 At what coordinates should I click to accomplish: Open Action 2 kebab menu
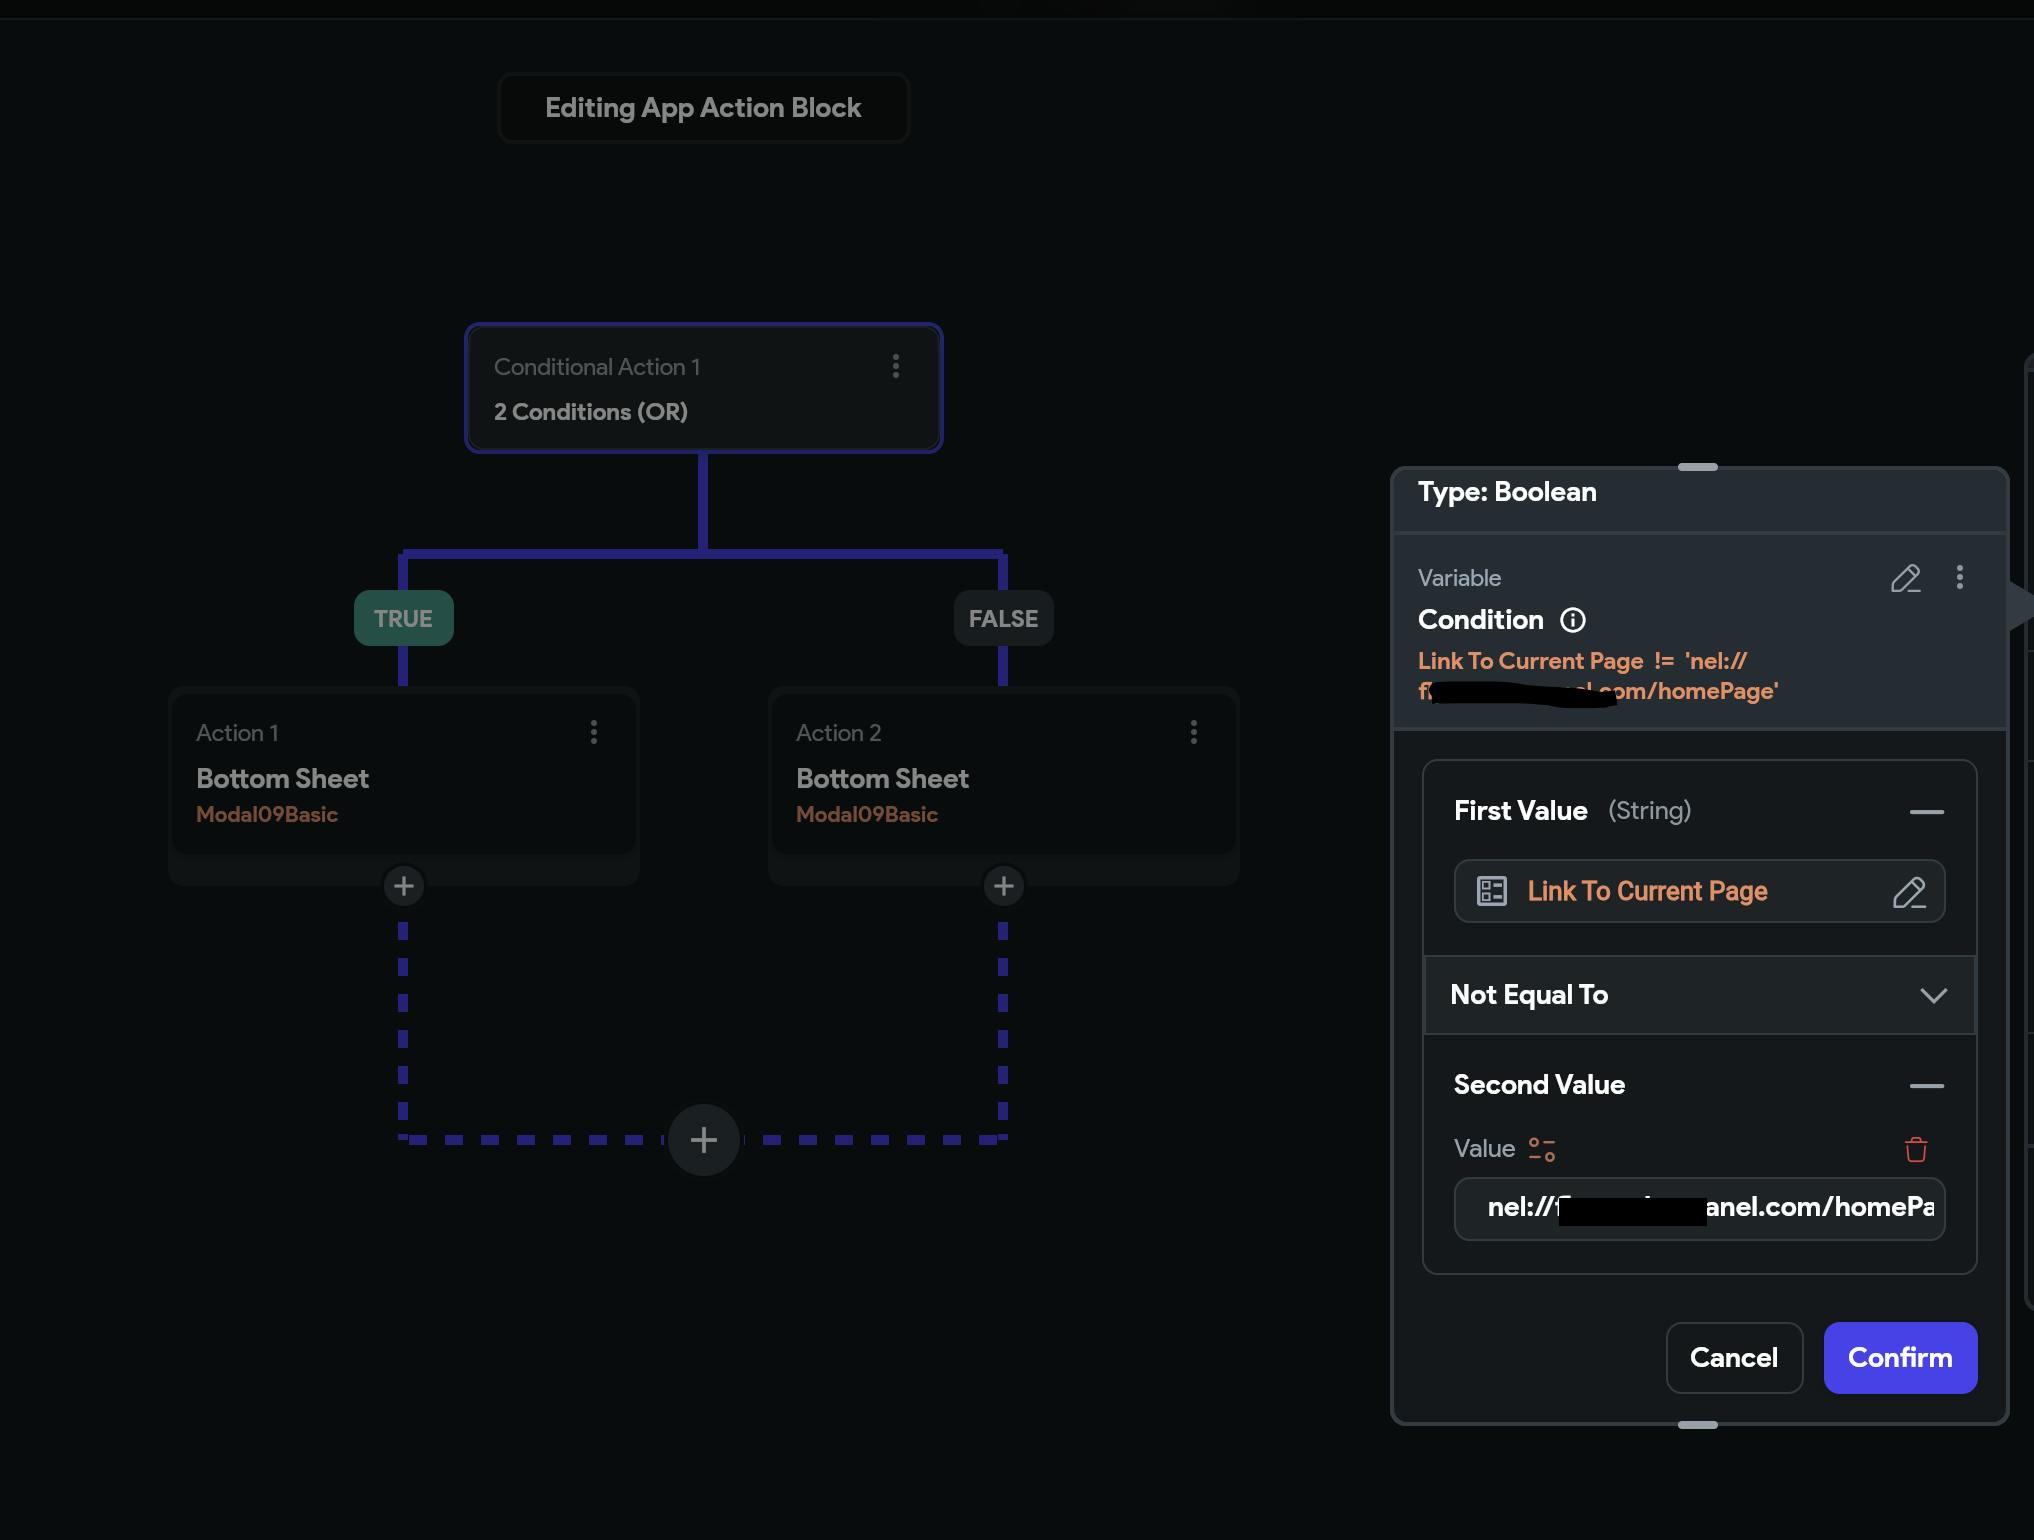1193,732
